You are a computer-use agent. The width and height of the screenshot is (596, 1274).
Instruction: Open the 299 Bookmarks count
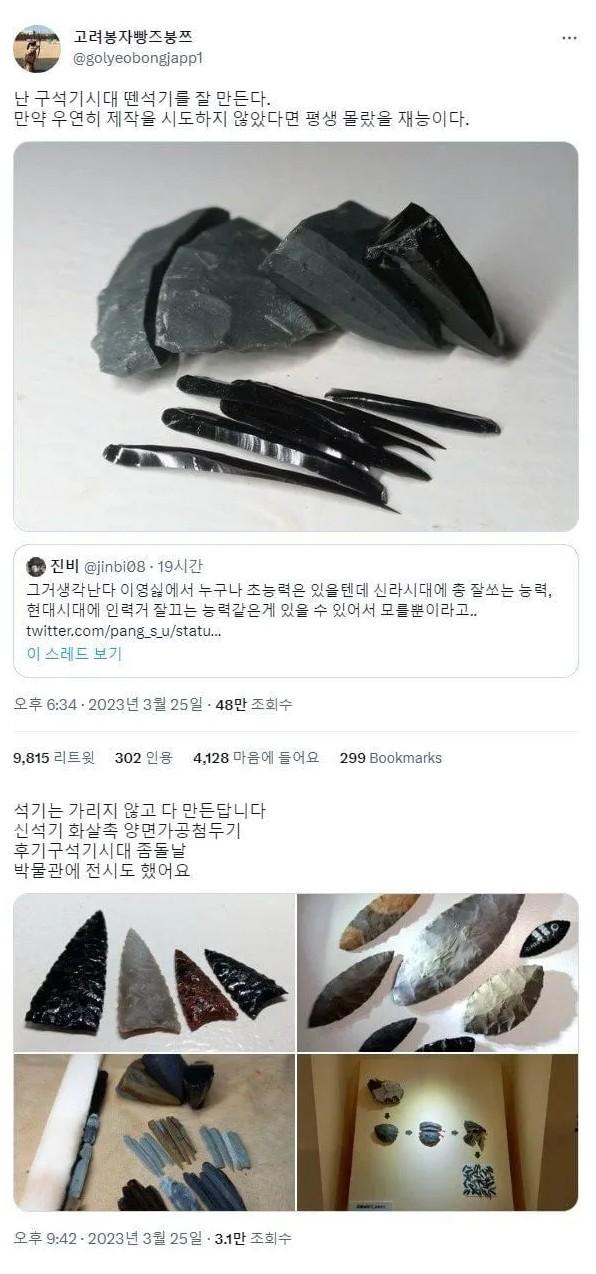click(391, 758)
